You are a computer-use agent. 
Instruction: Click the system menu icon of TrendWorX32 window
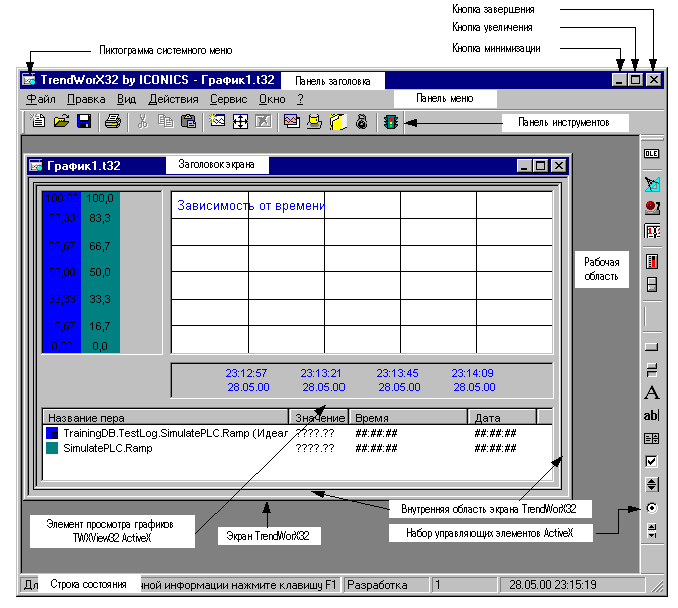pyautogui.click(x=29, y=80)
